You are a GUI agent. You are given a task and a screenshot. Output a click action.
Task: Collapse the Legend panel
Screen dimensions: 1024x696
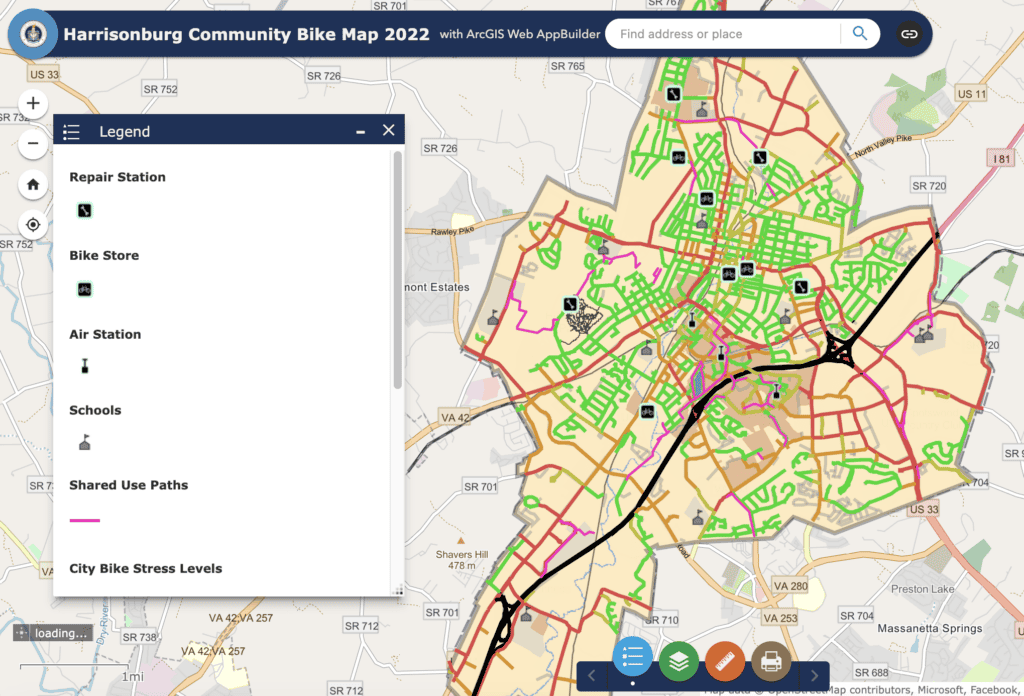[360, 131]
